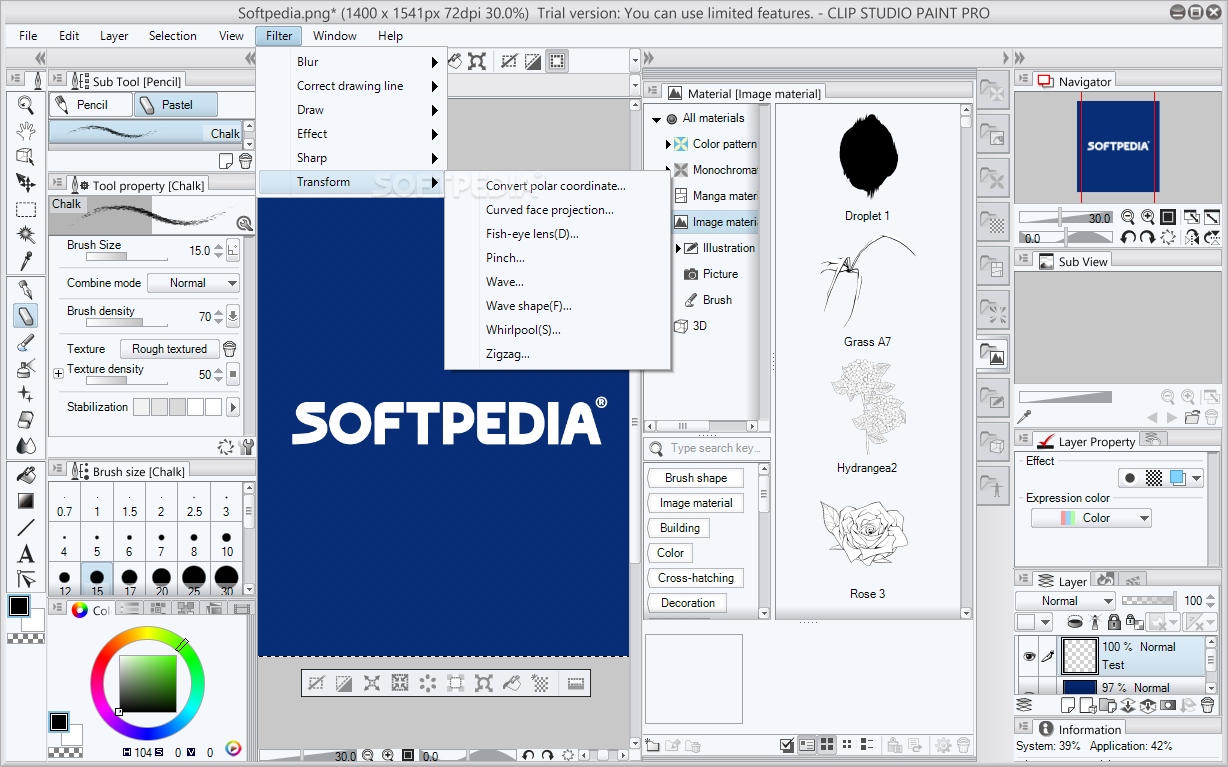Click Brush shape tag button
The image size is (1228, 767).
point(696,478)
